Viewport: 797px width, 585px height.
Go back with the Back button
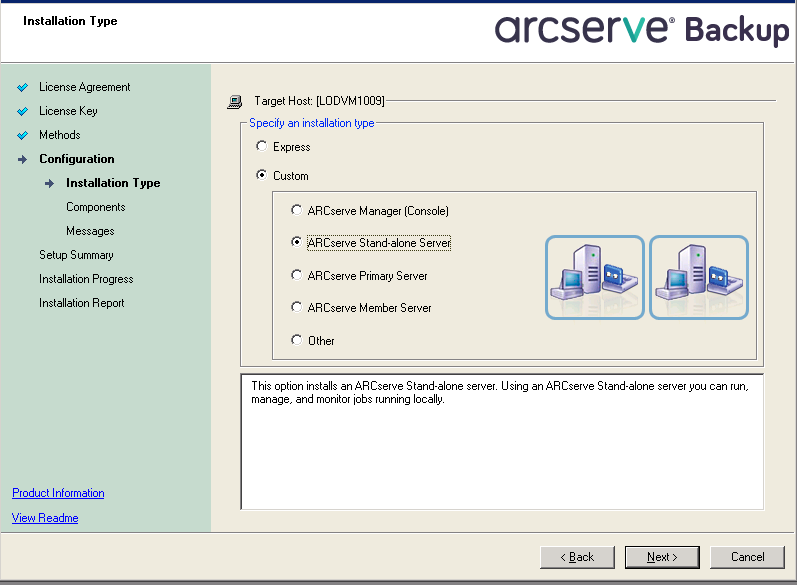pyautogui.click(x=577, y=557)
